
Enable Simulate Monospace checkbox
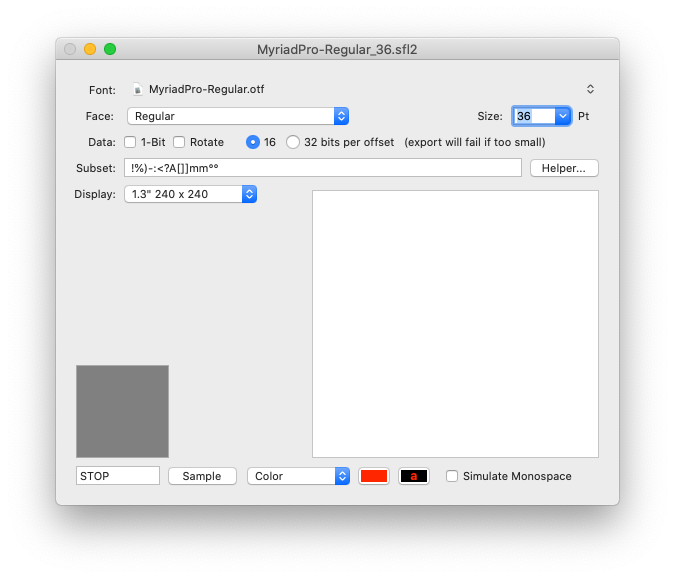(x=452, y=476)
